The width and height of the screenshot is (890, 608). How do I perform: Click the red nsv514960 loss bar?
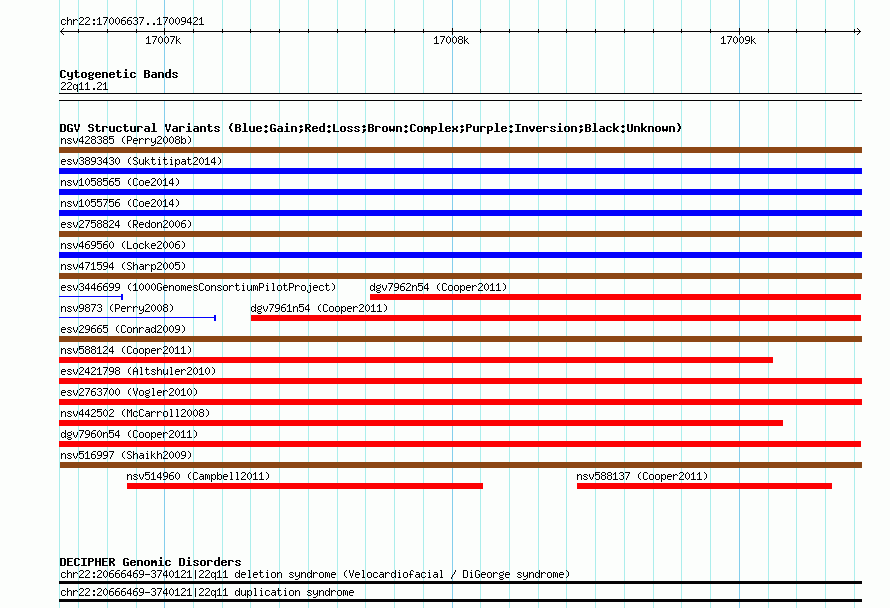click(x=305, y=486)
